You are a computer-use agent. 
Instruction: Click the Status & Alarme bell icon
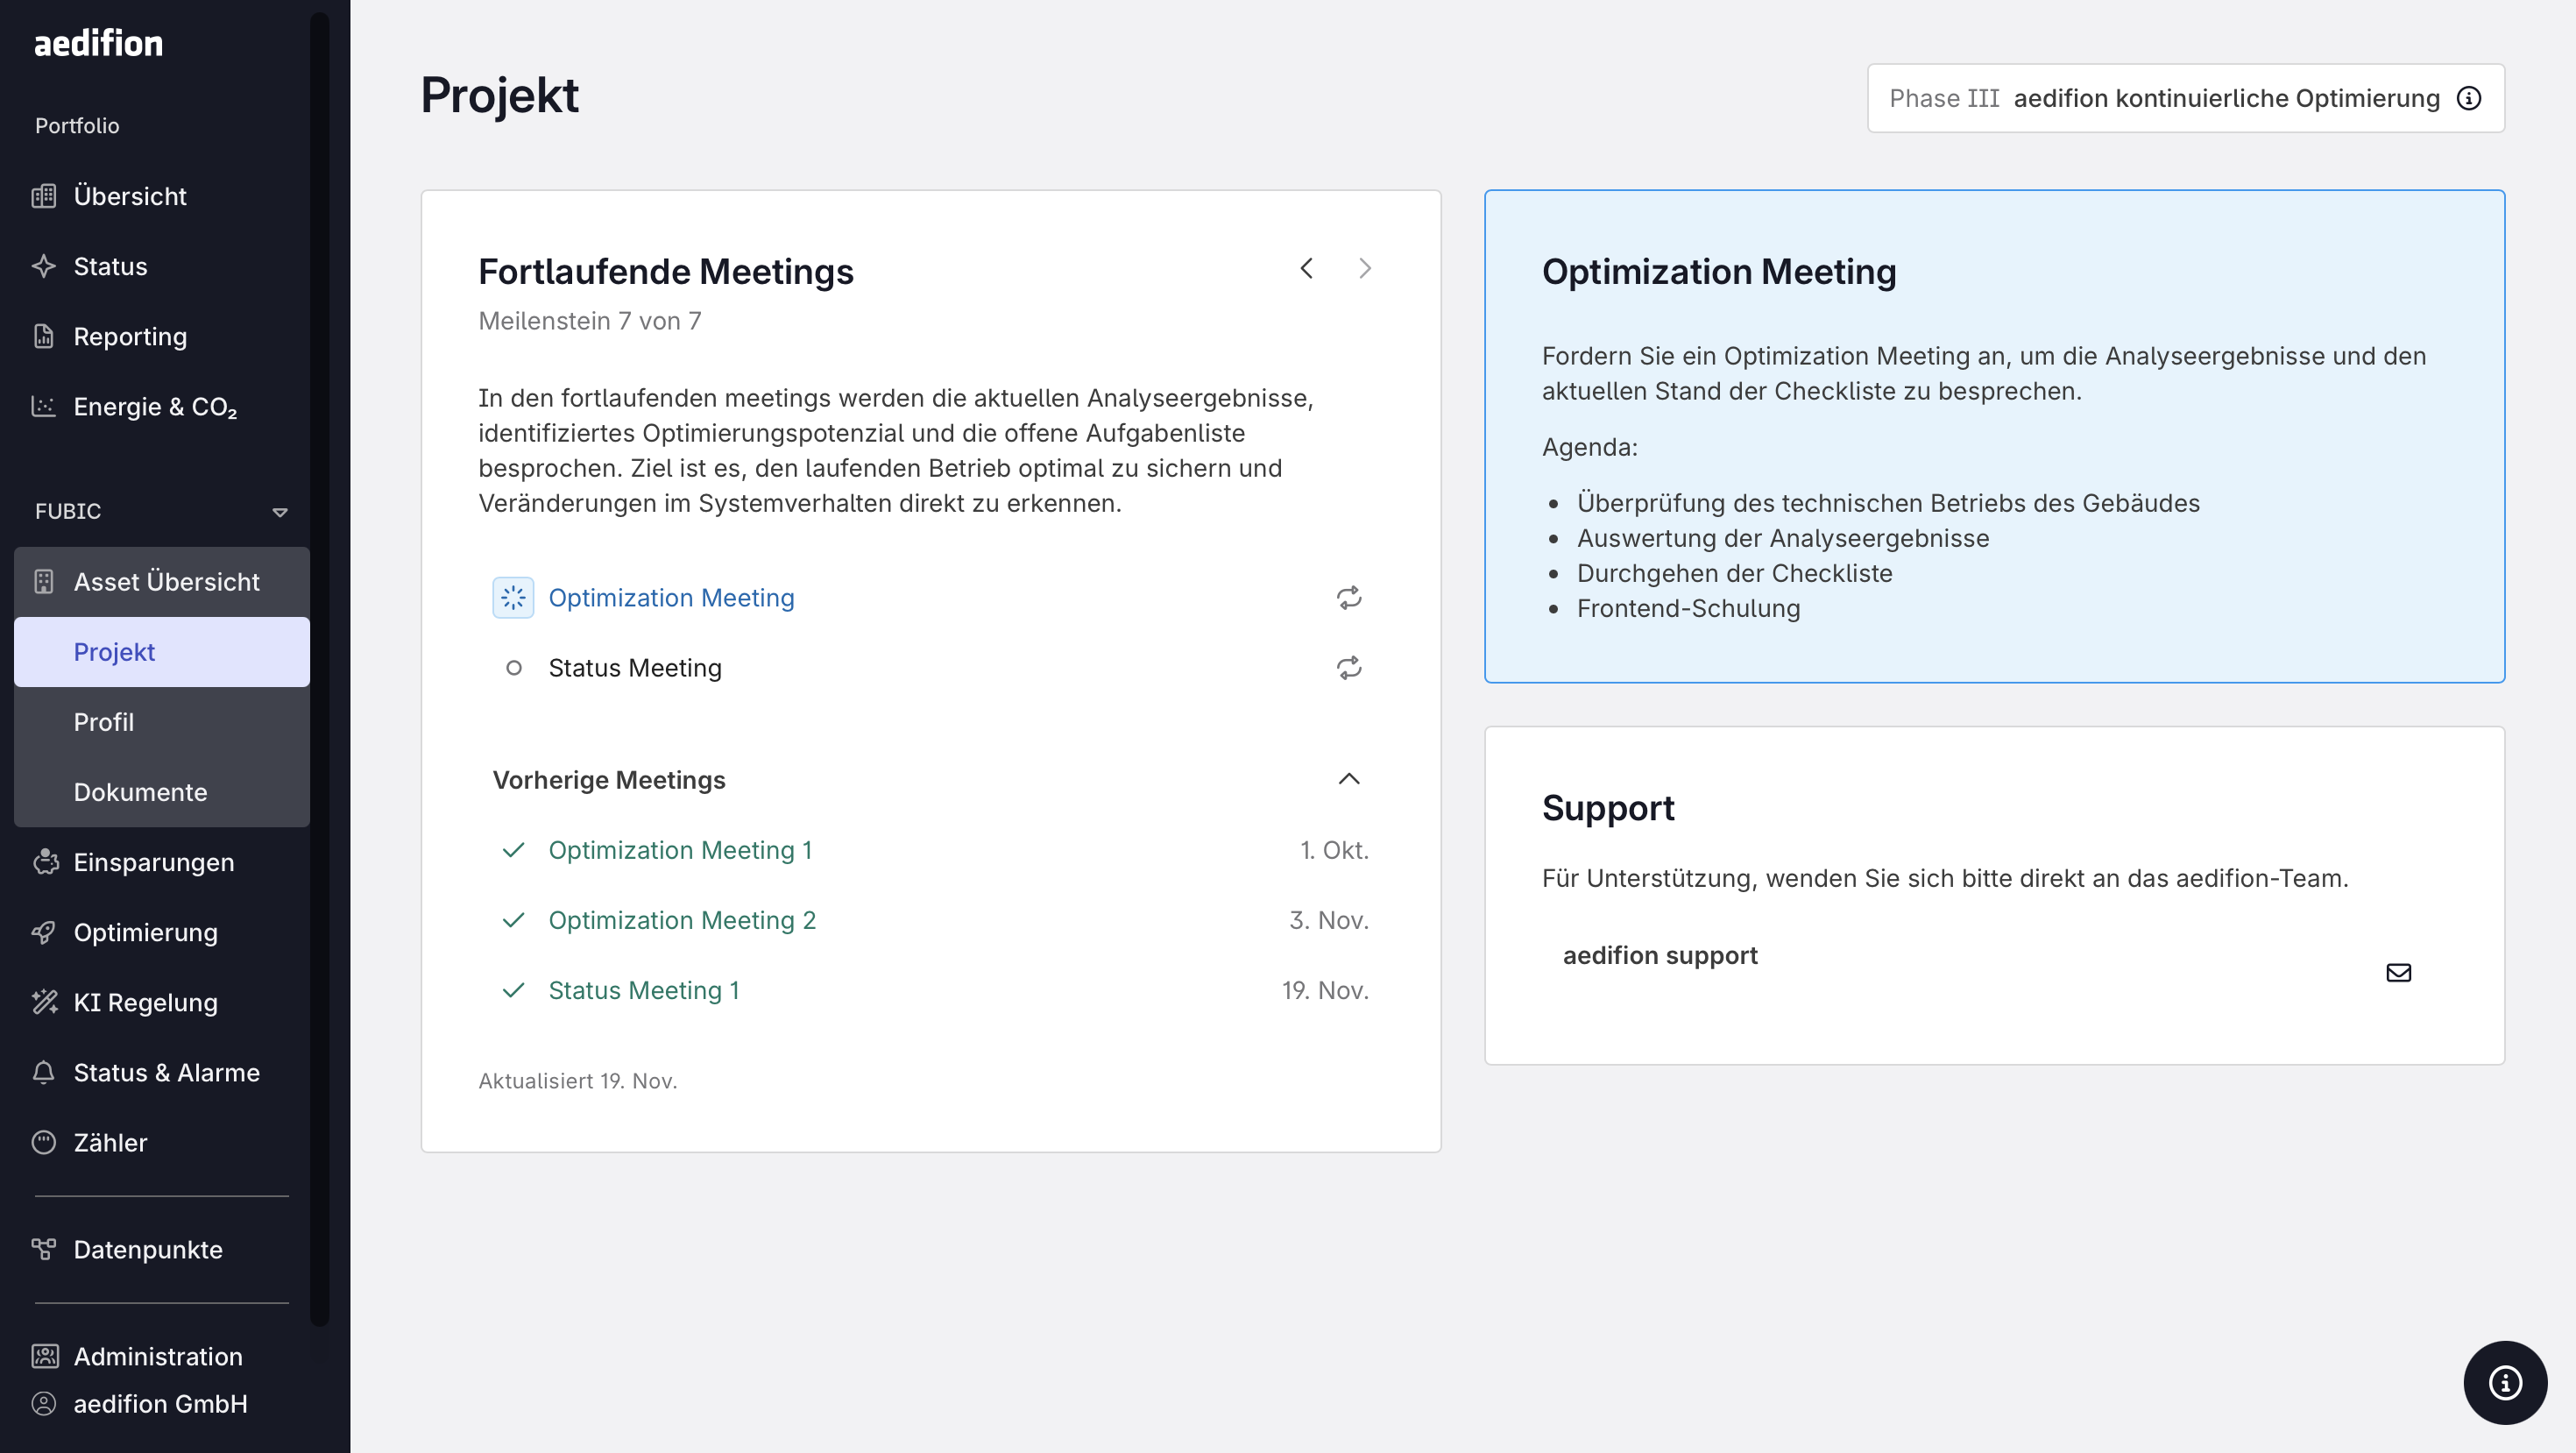(44, 1072)
